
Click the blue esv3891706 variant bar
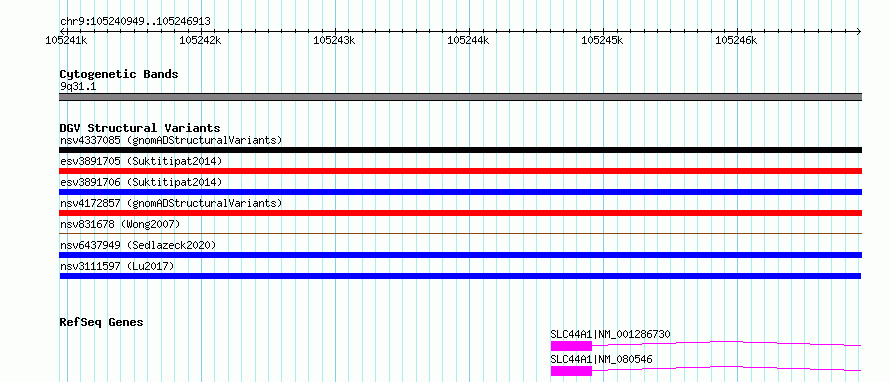(460, 192)
